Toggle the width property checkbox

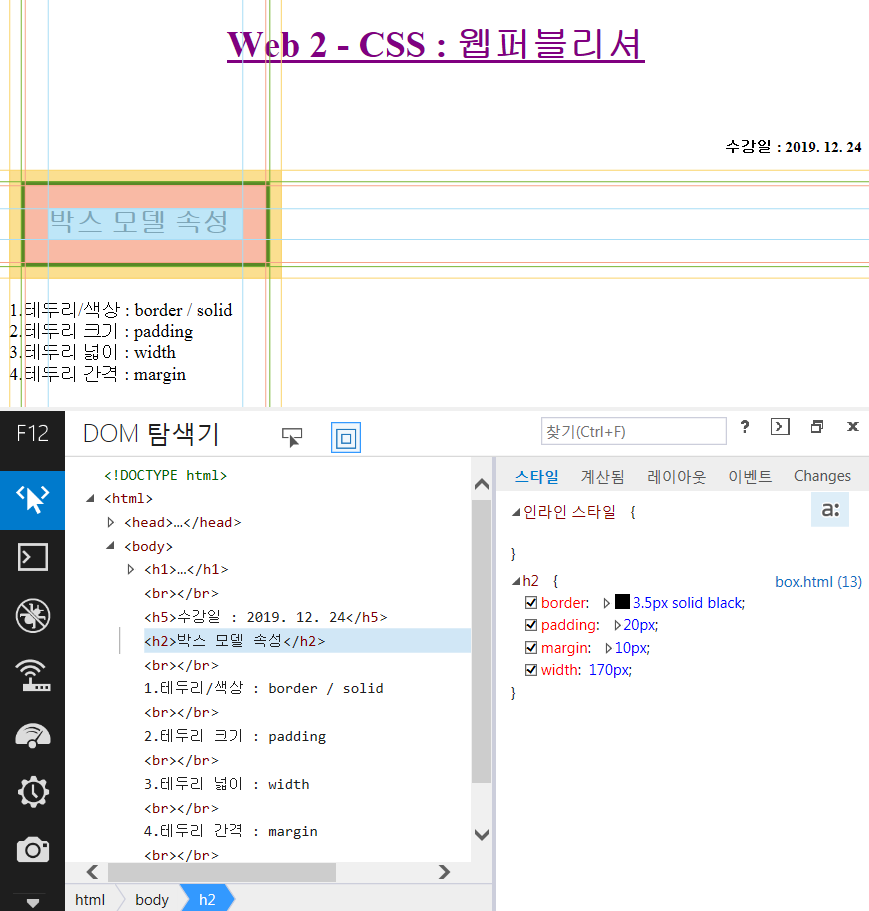coord(530,670)
